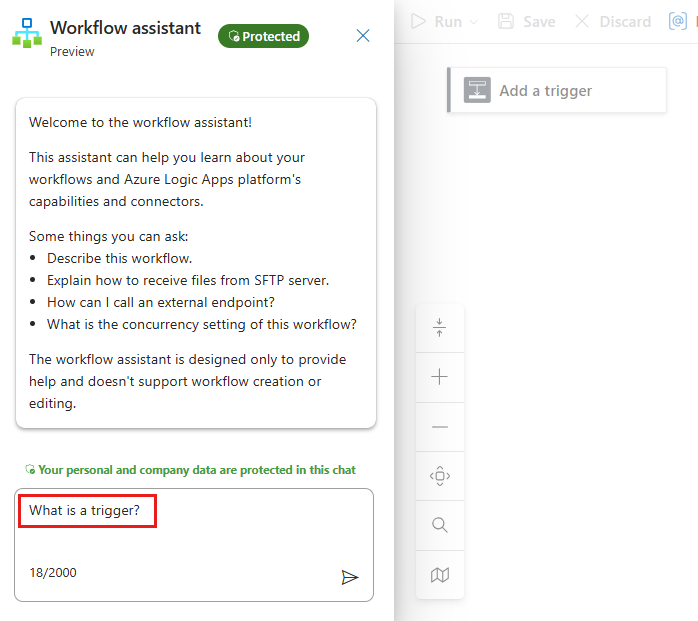Click 'Describe this workflow.' suggestion text

[x=119, y=258]
